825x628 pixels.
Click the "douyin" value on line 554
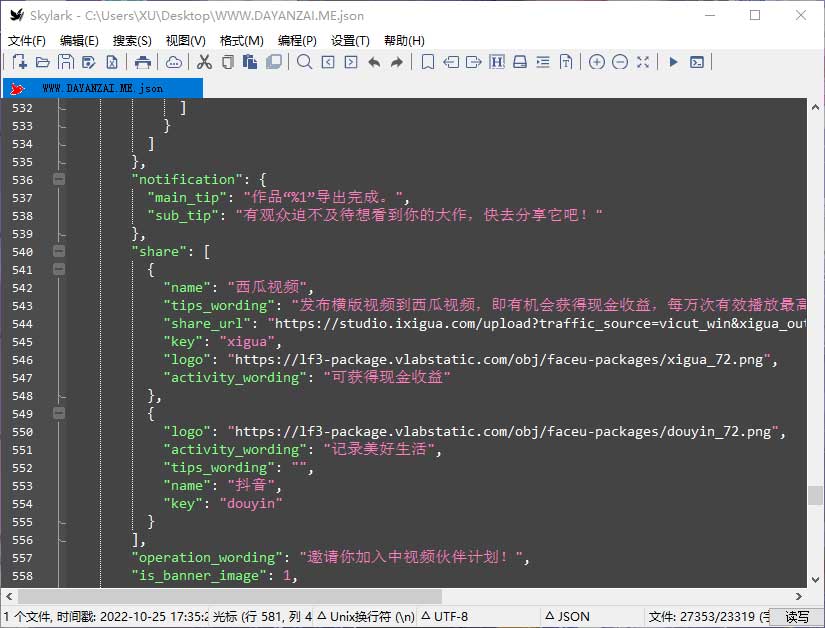pos(251,503)
